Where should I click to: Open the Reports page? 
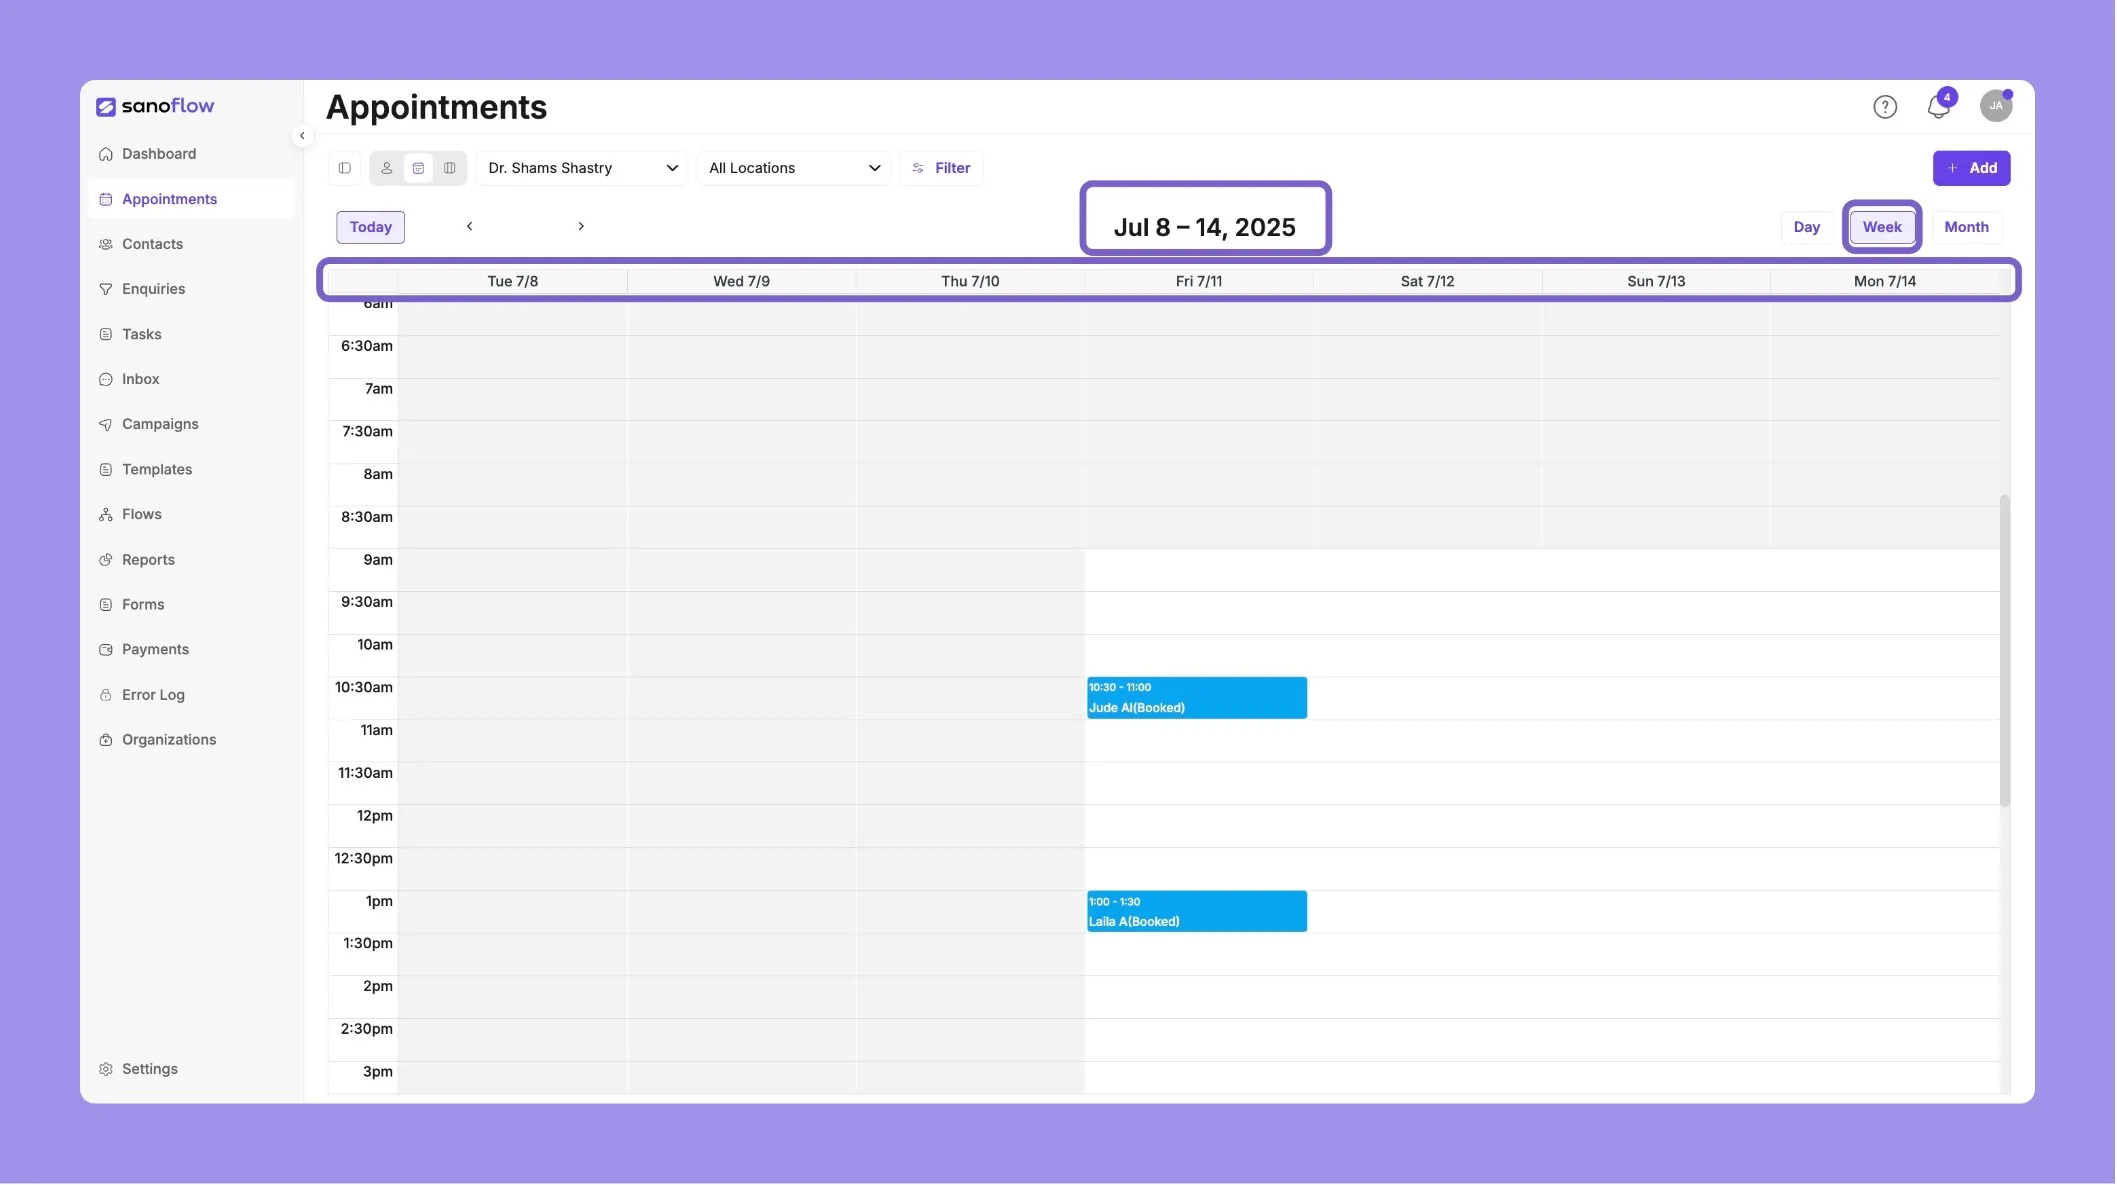[148, 560]
